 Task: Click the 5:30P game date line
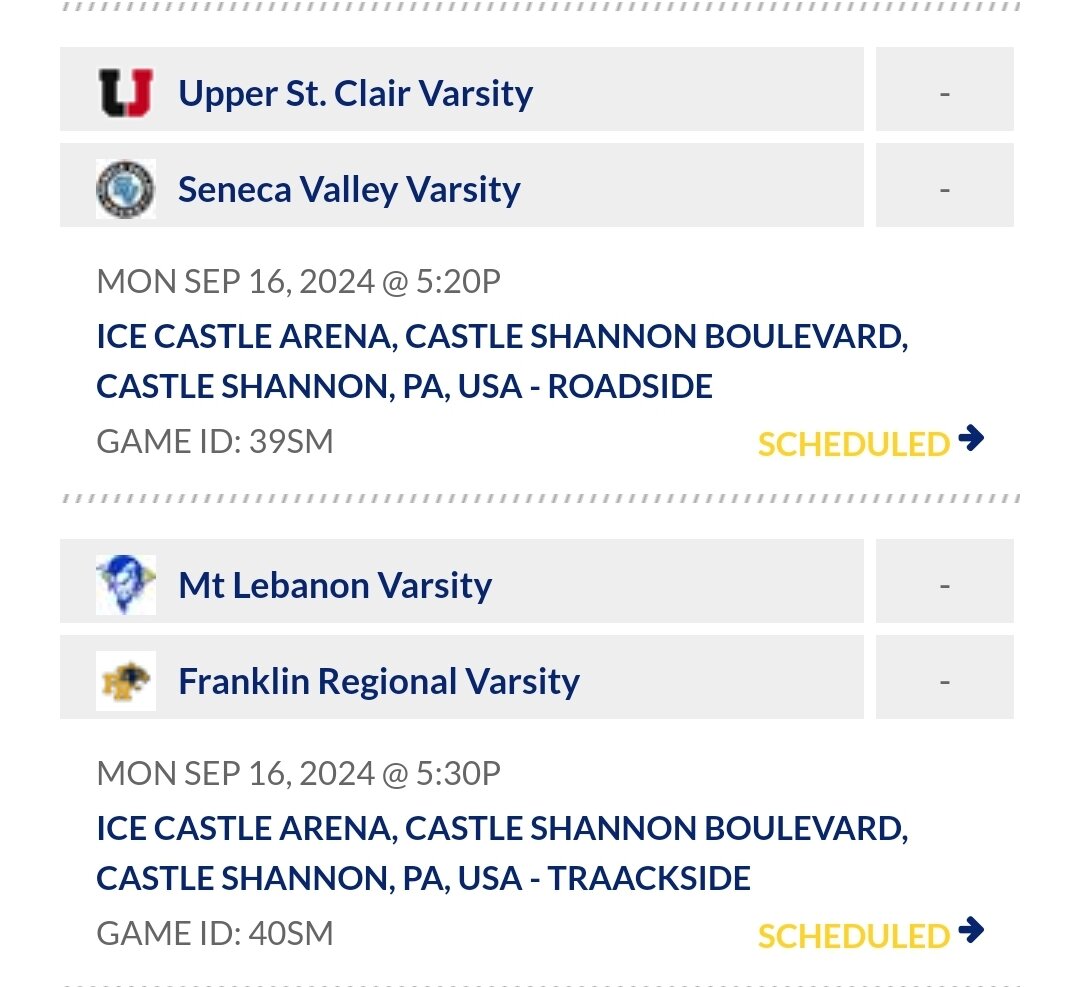coord(298,773)
